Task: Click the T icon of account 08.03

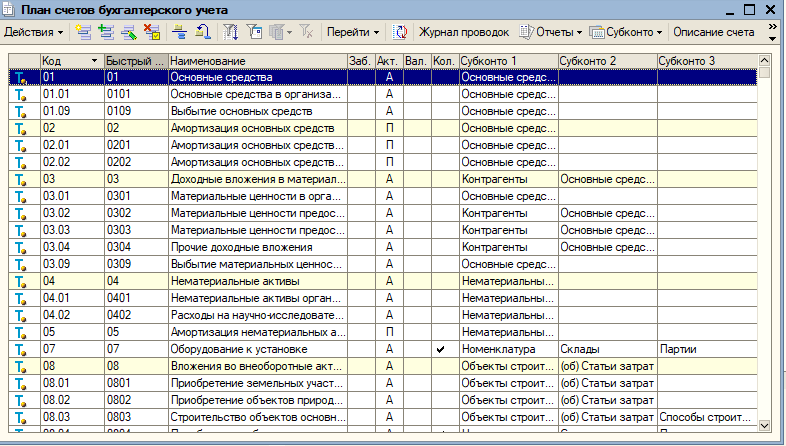Action: tap(21, 417)
